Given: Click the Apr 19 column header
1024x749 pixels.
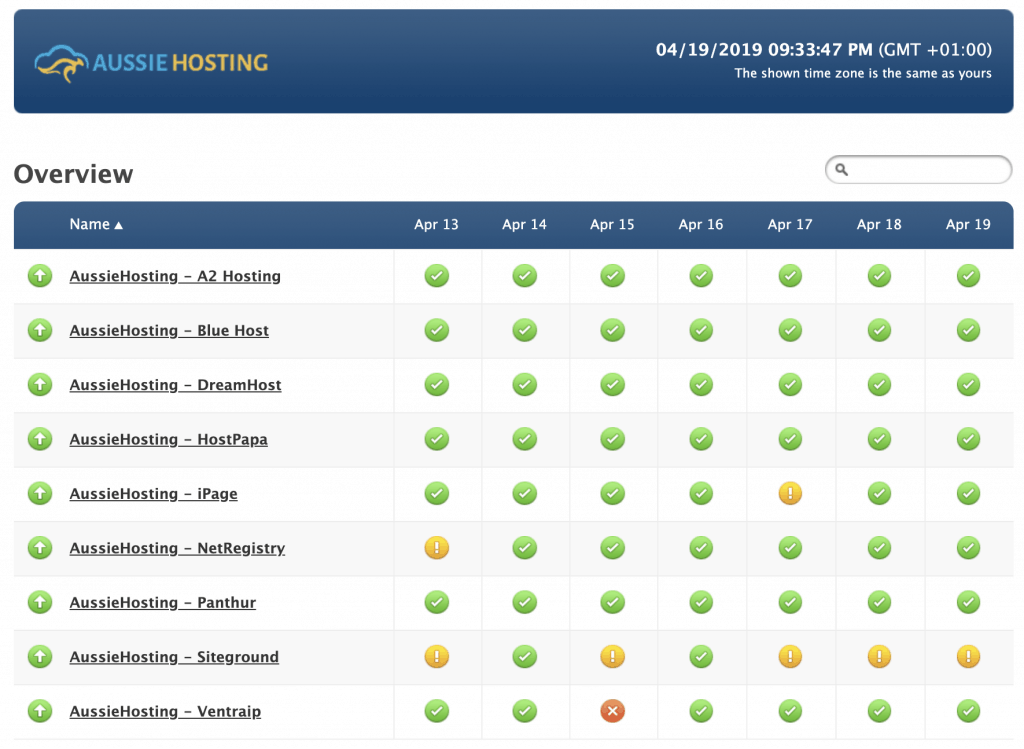Looking at the screenshot, I should tap(968, 225).
